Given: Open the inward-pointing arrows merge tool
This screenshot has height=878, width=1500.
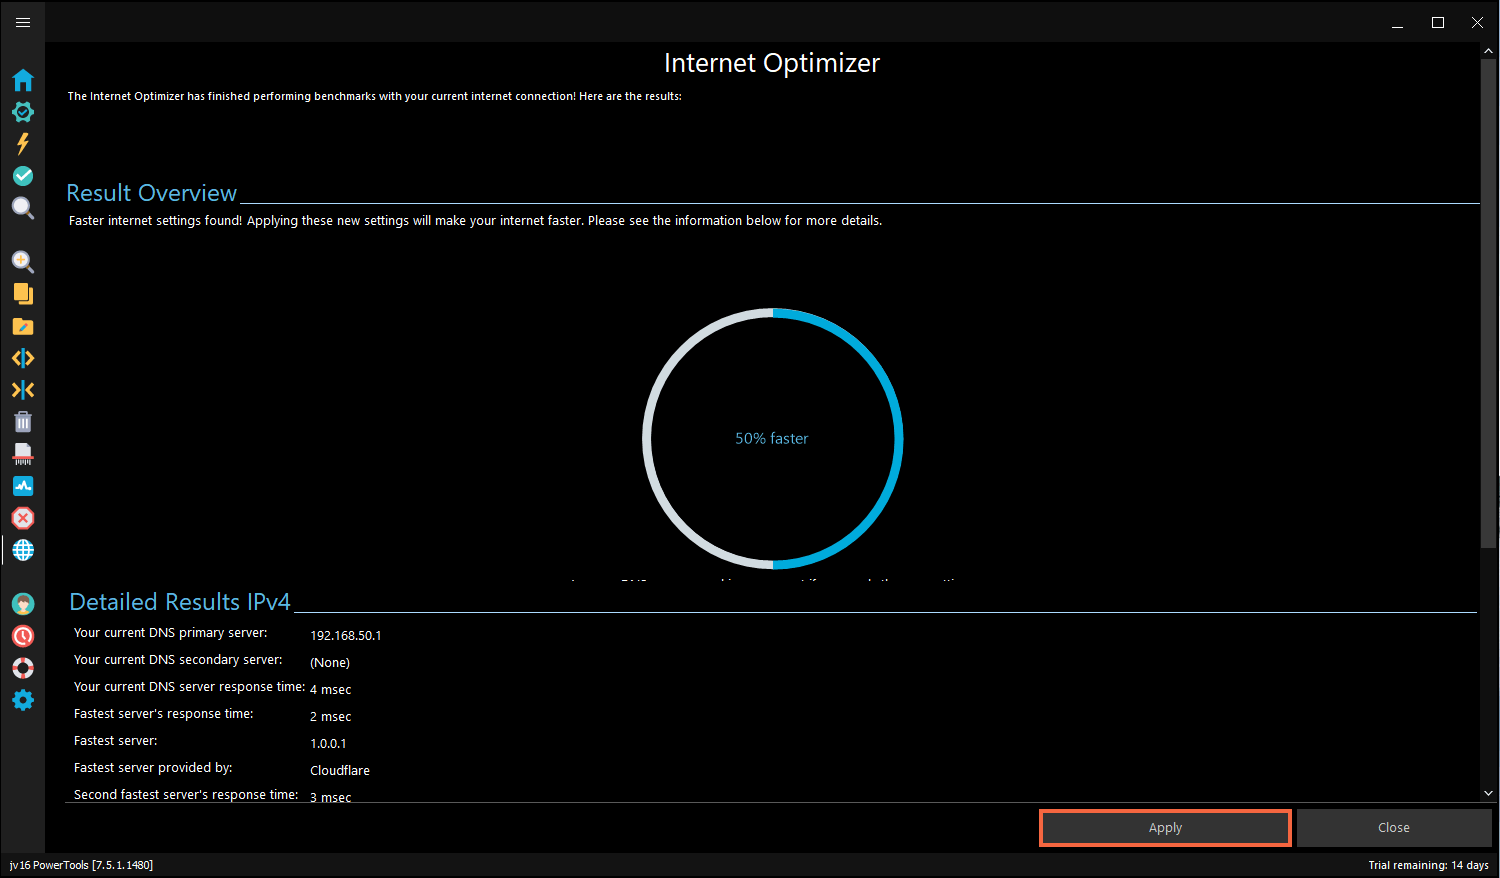Looking at the screenshot, I should [x=23, y=390].
